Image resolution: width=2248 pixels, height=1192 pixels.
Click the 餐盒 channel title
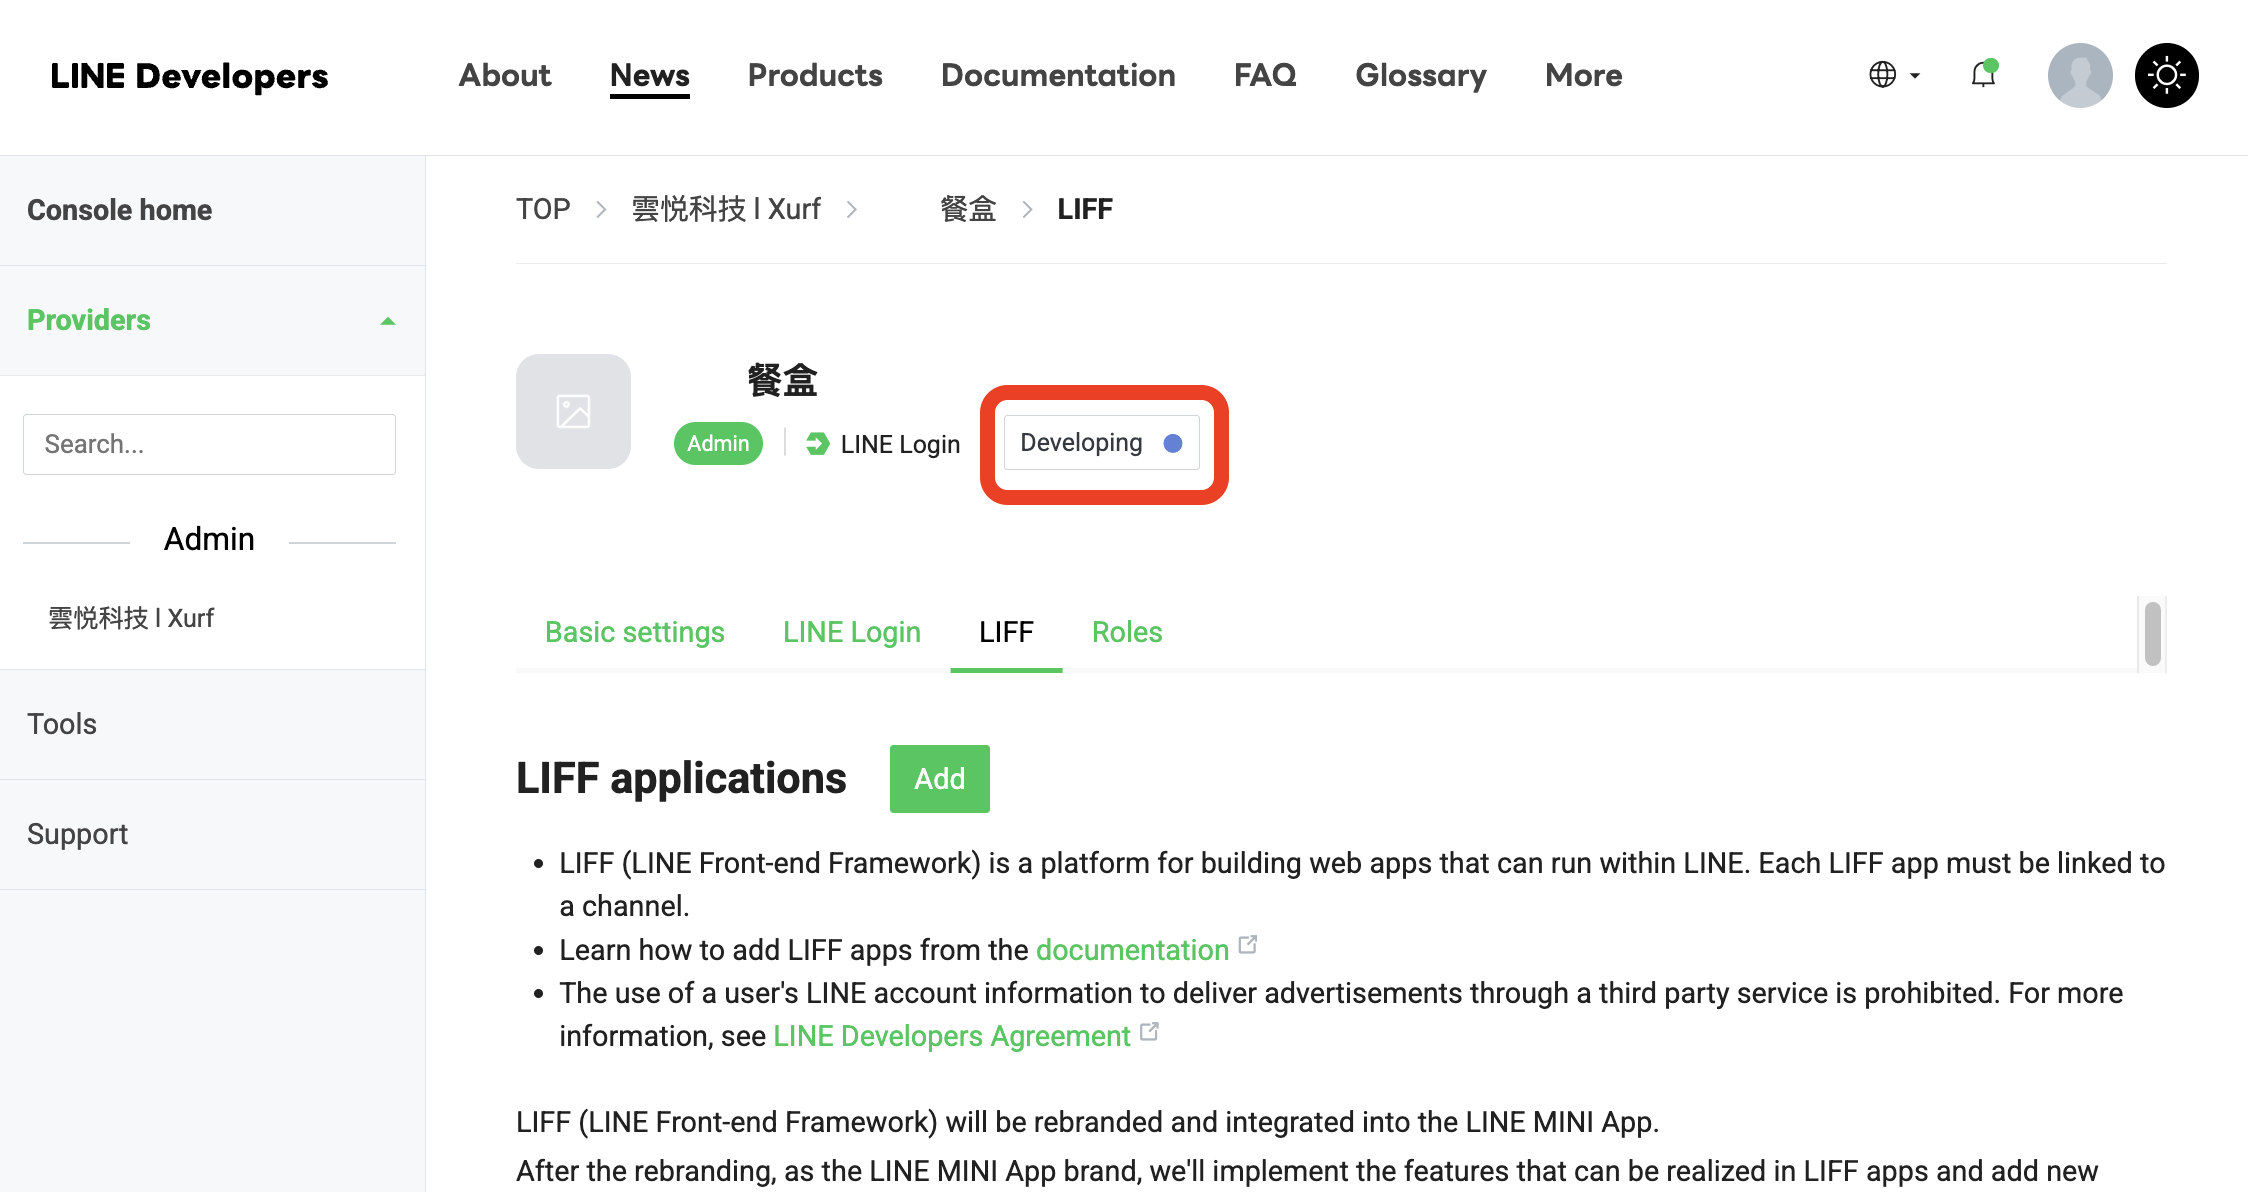point(783,380)
